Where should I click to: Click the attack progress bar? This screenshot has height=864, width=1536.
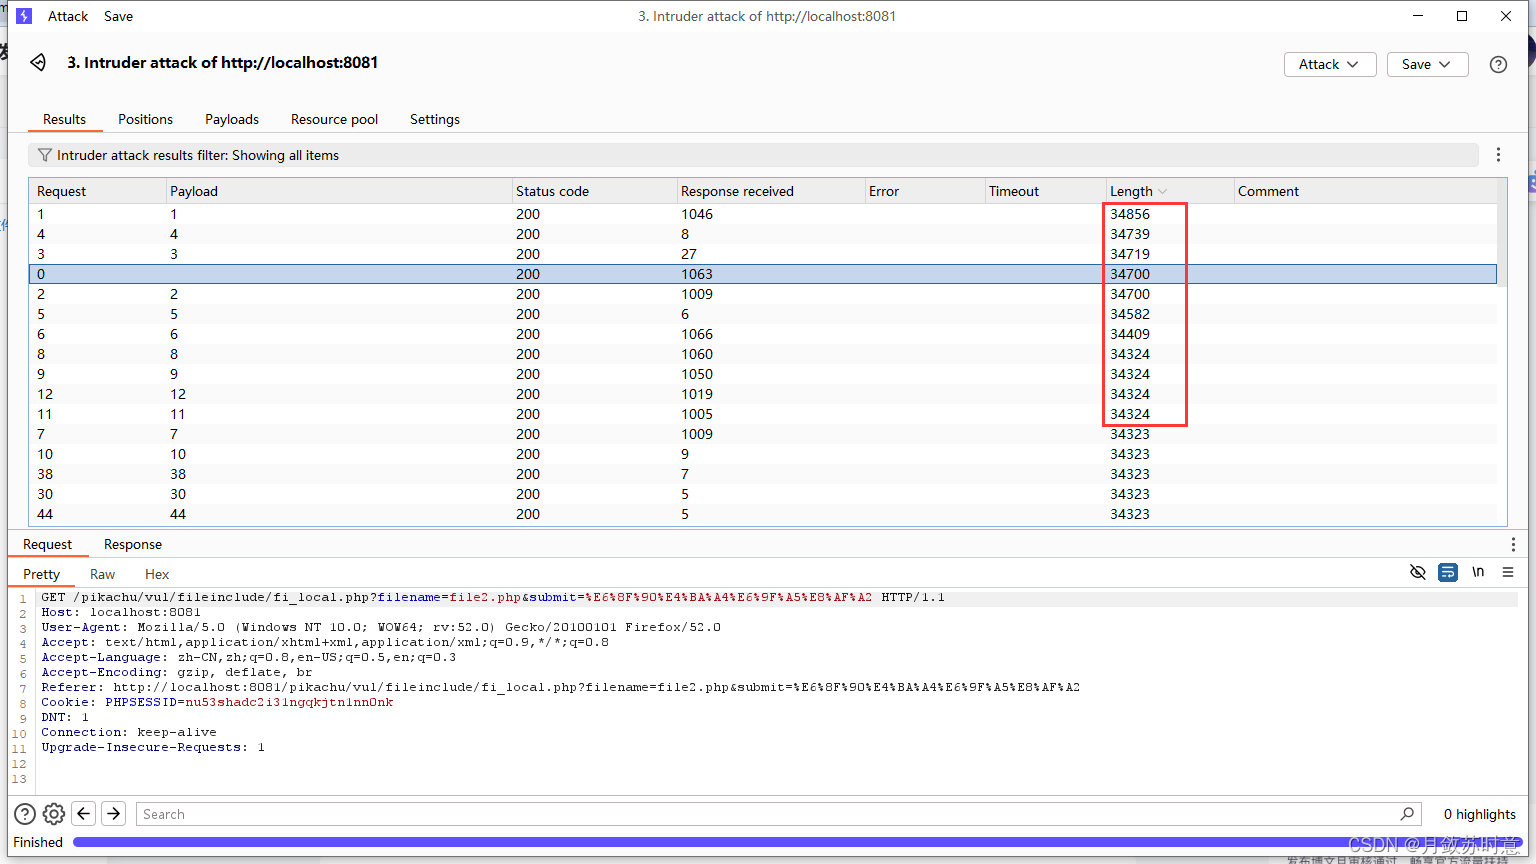point(795,842)
